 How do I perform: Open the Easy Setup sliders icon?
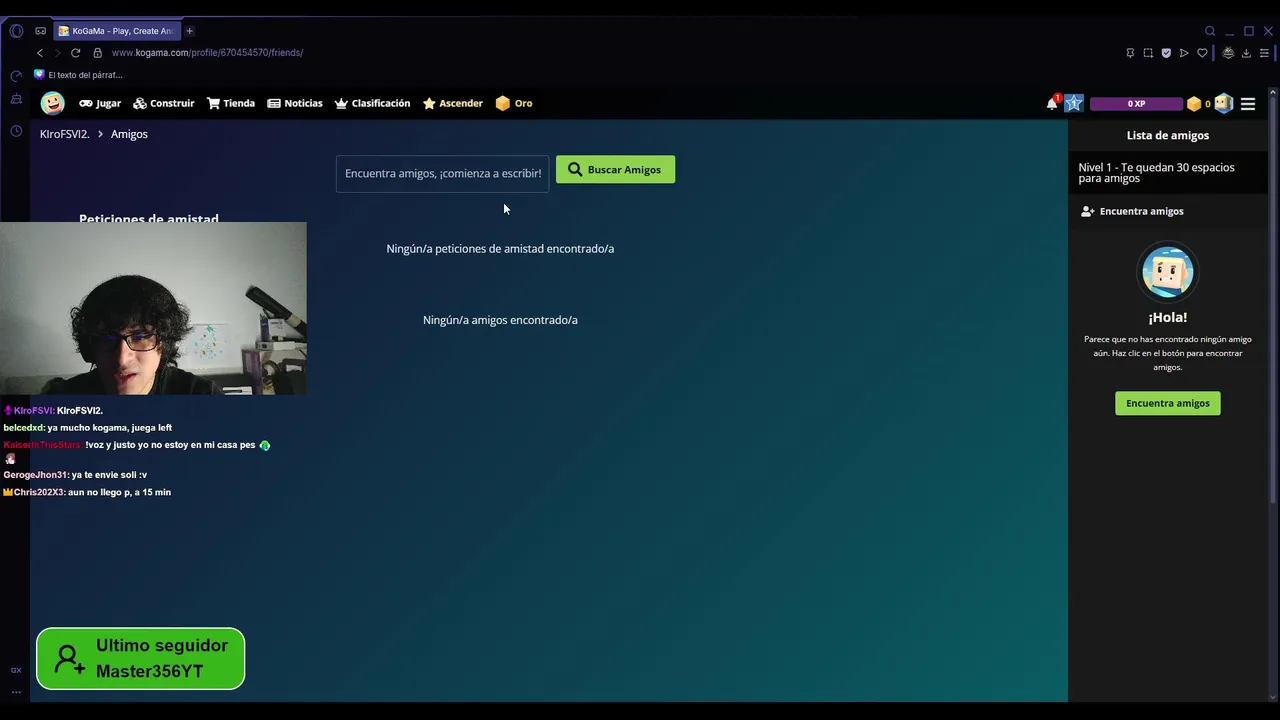tap(1265, 53)
